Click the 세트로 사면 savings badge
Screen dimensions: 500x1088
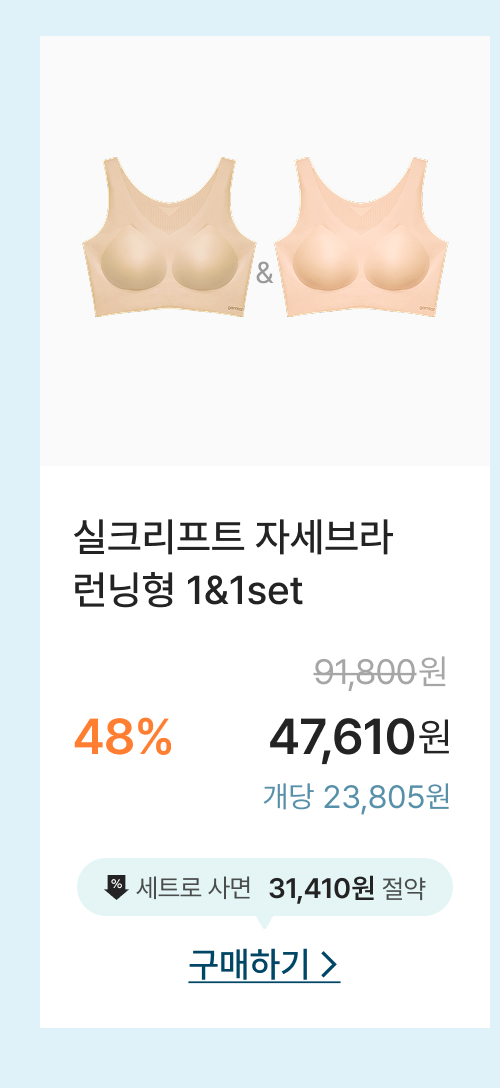pos(264,887)
